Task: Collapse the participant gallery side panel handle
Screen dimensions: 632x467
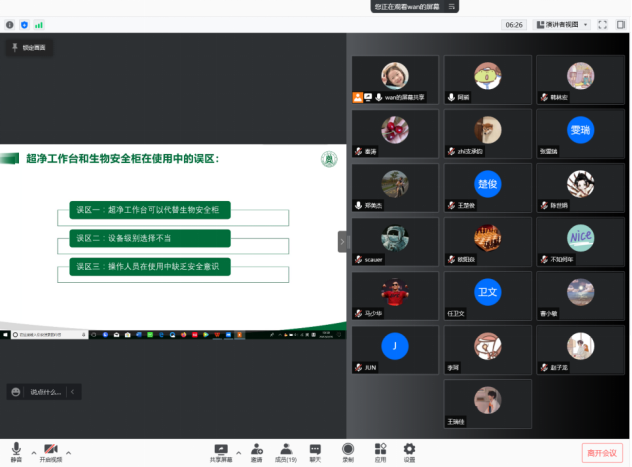Action: 342,241
